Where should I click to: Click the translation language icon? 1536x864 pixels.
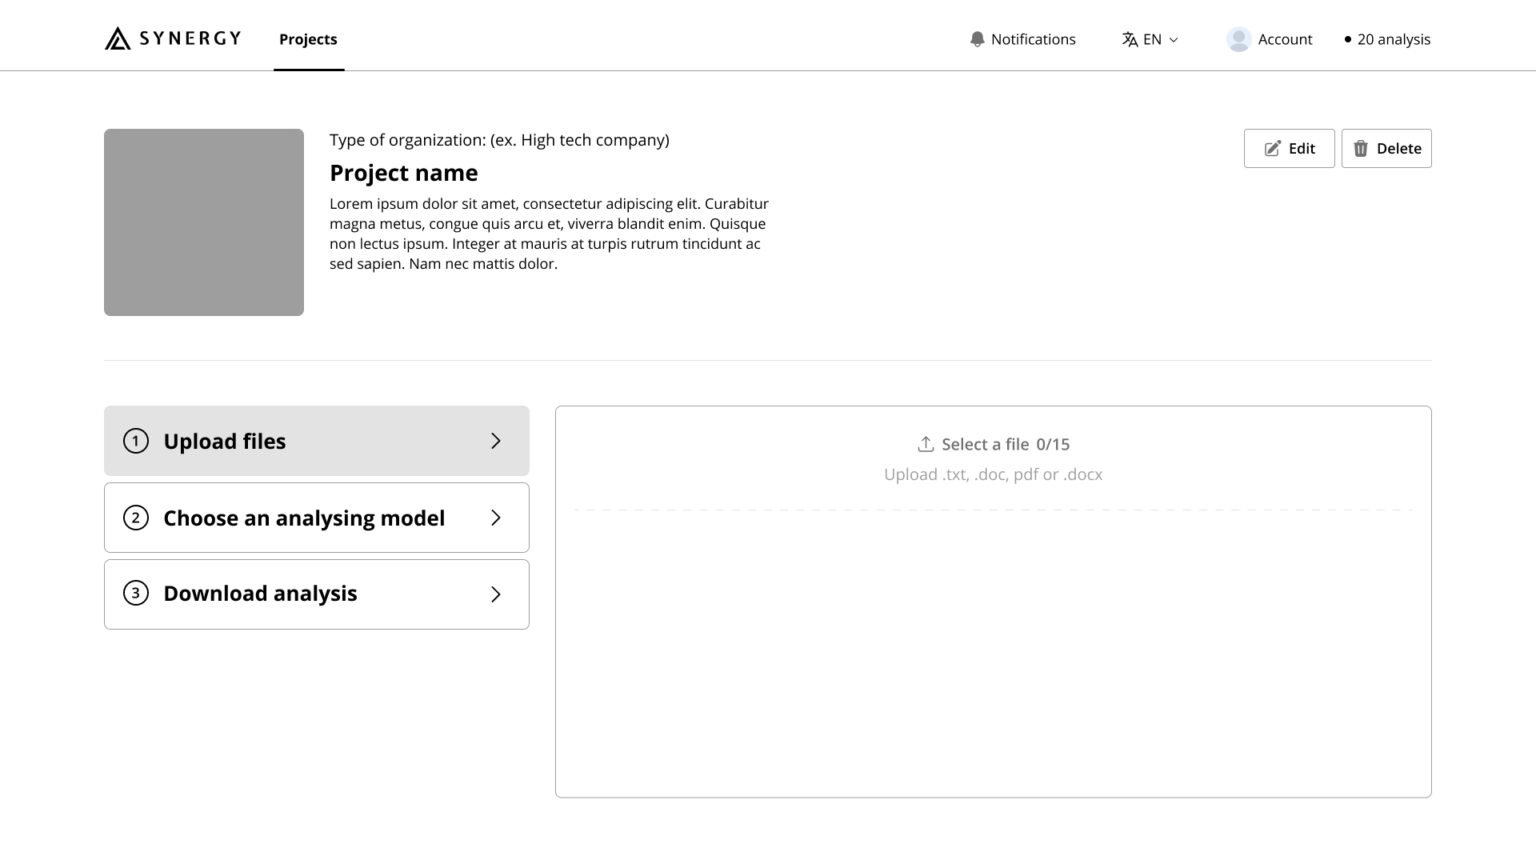pos(1132,39)
